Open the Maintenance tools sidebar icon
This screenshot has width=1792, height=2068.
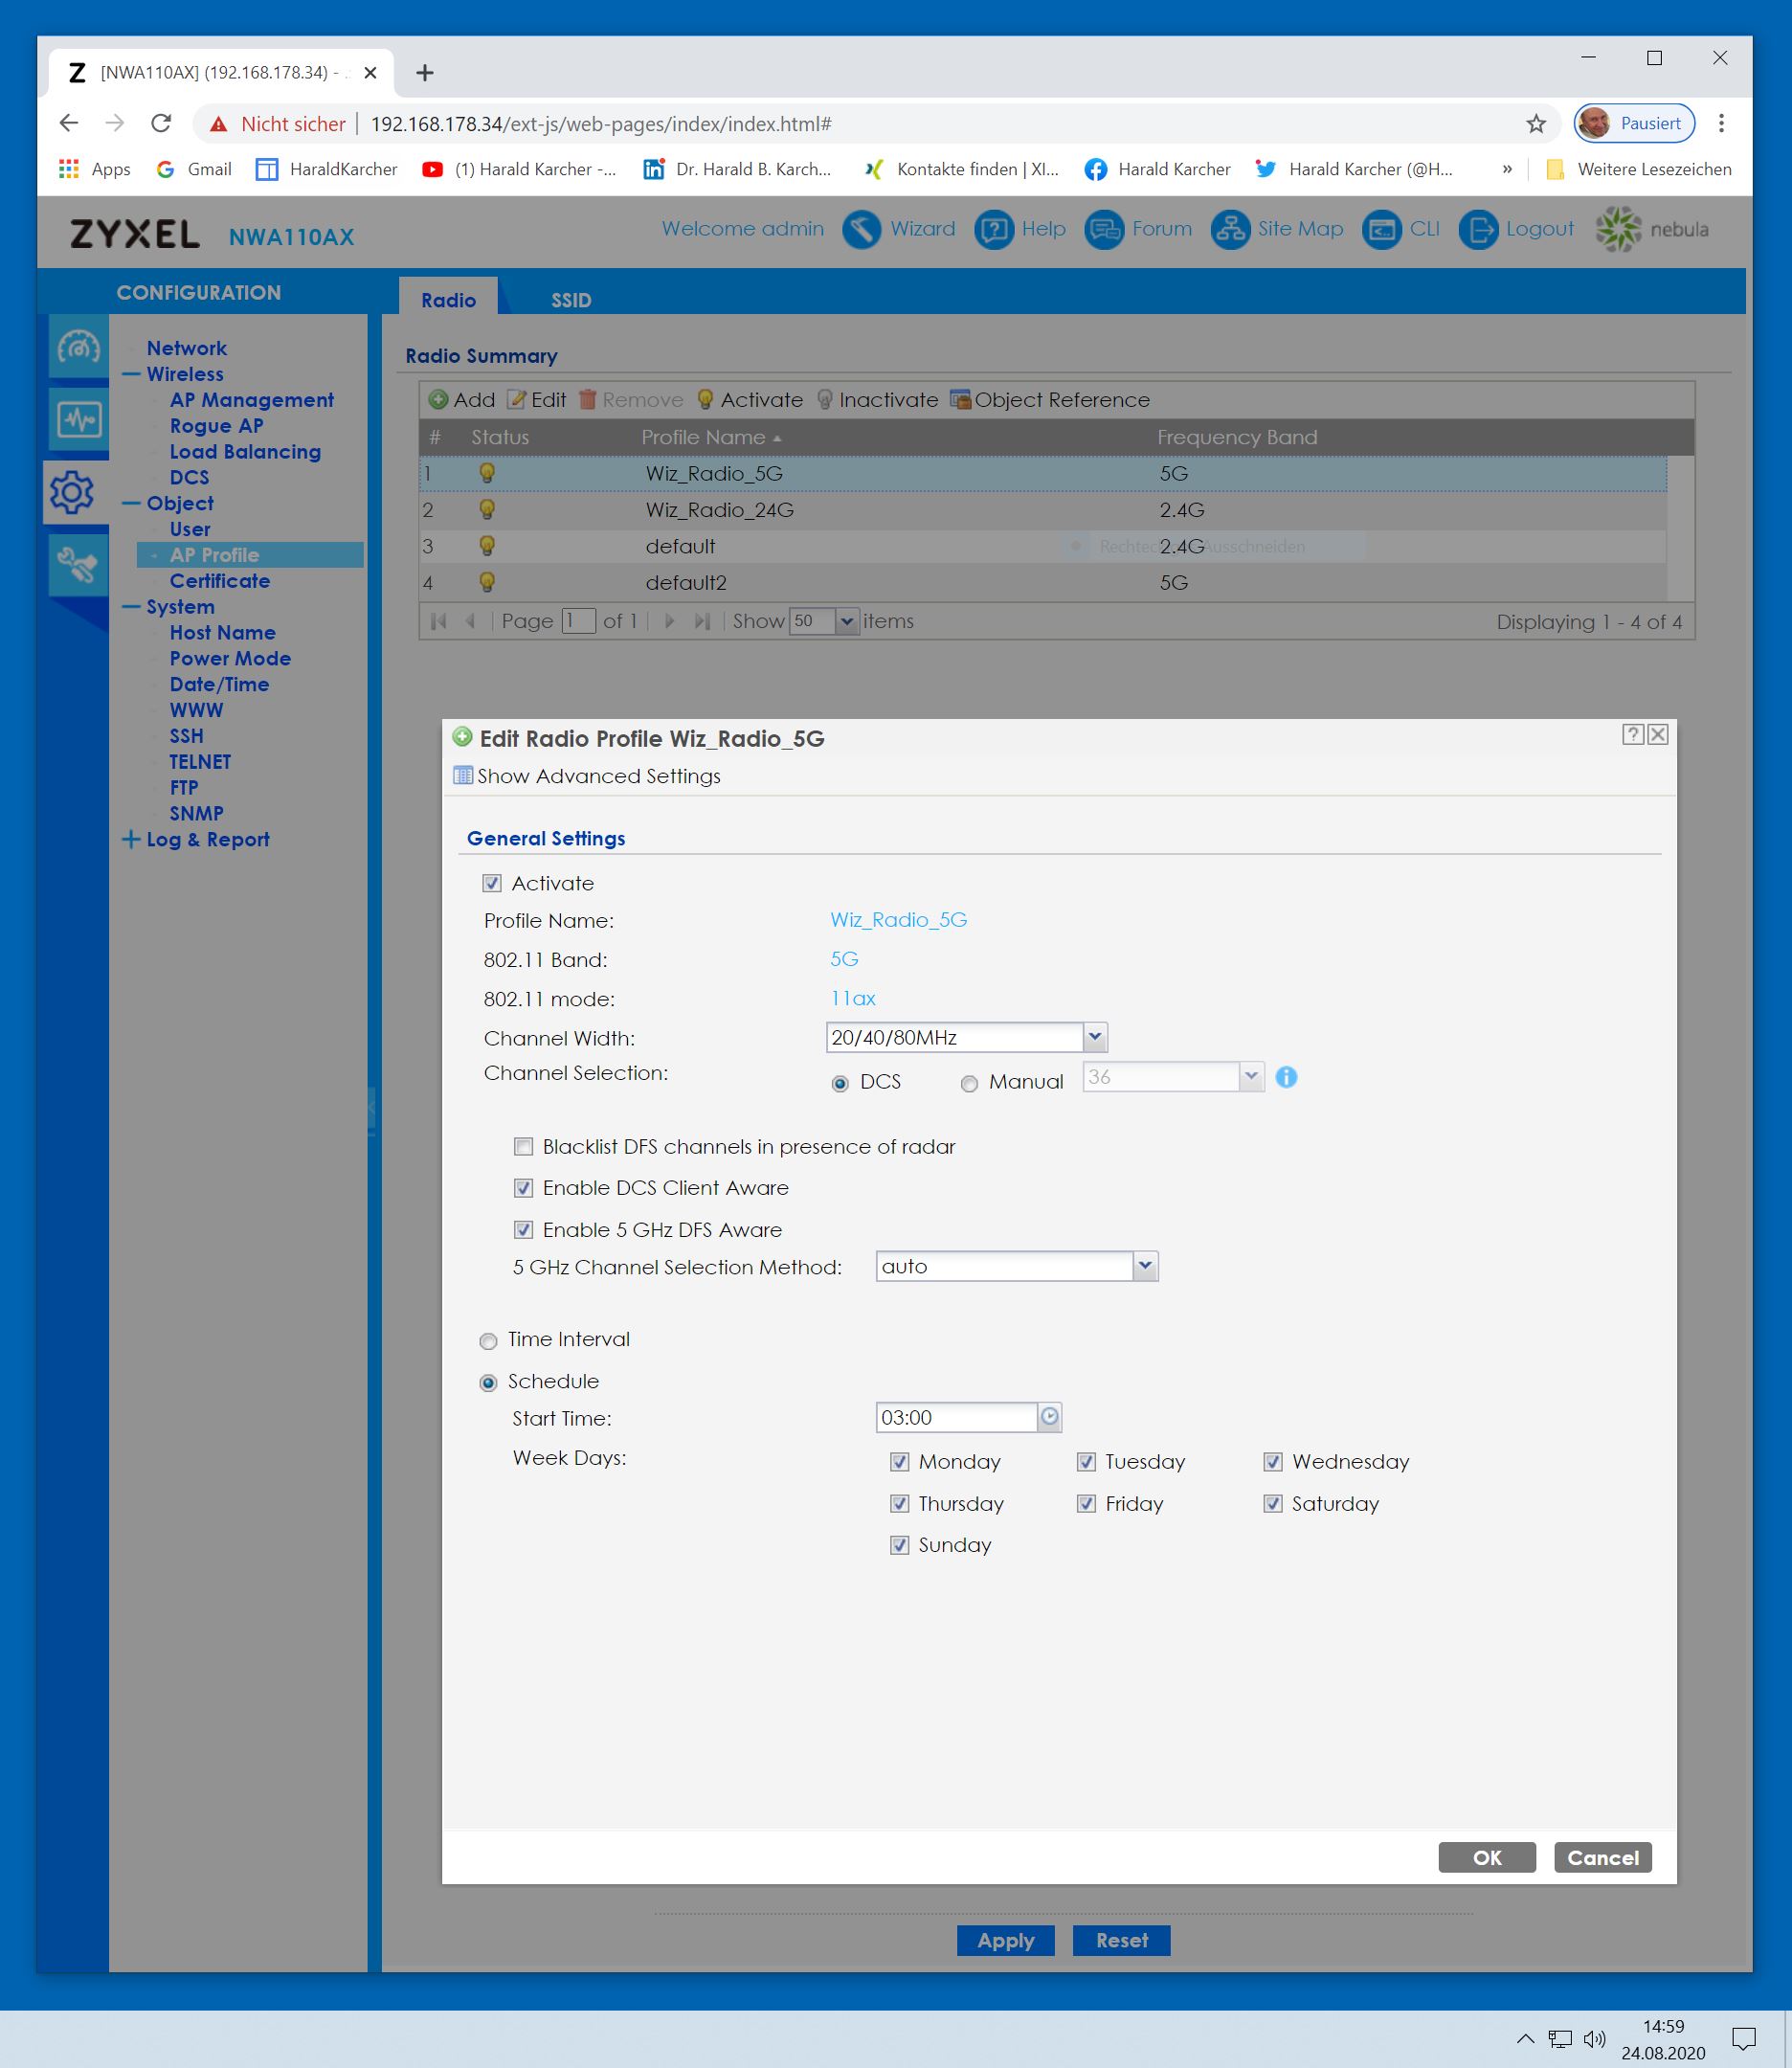[78, 565]
